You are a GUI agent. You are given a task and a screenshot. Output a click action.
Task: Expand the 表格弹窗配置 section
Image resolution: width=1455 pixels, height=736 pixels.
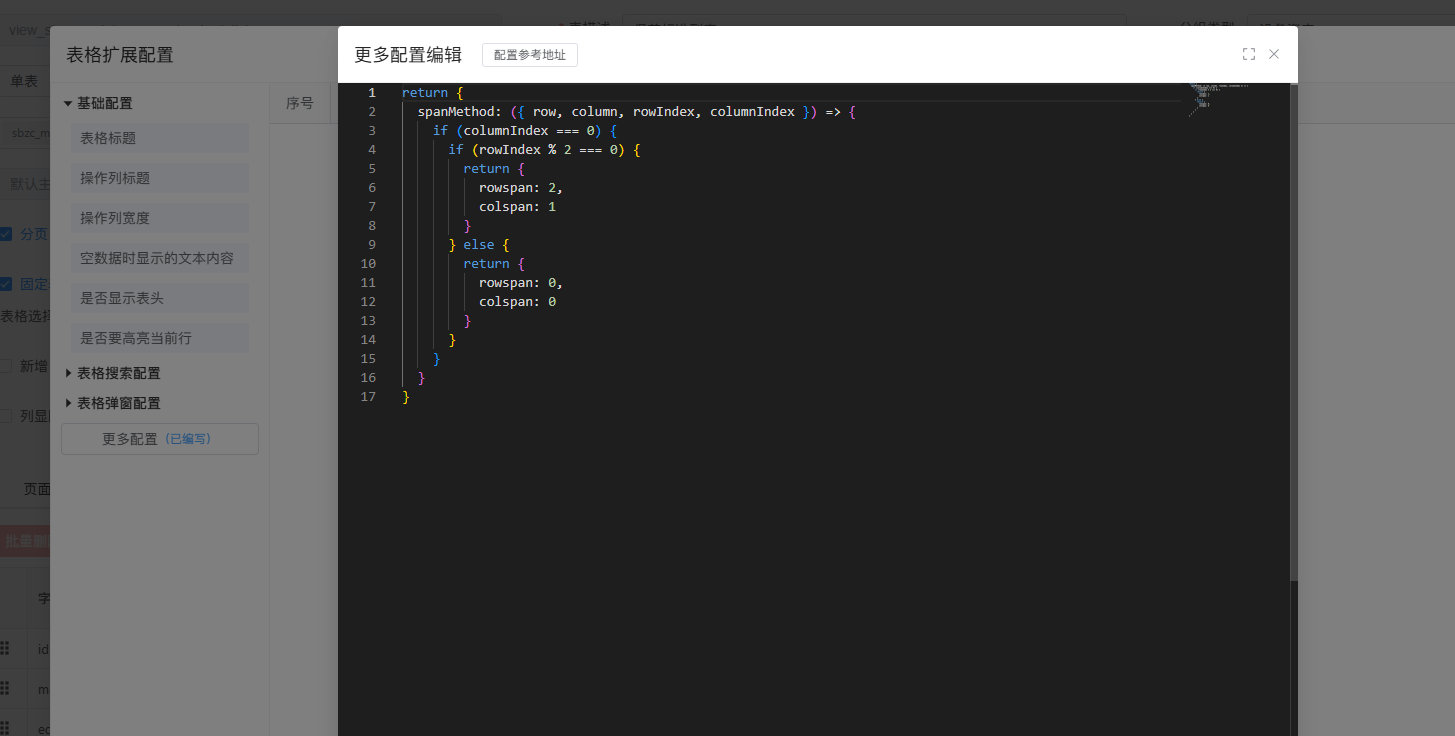coord(68,403)
